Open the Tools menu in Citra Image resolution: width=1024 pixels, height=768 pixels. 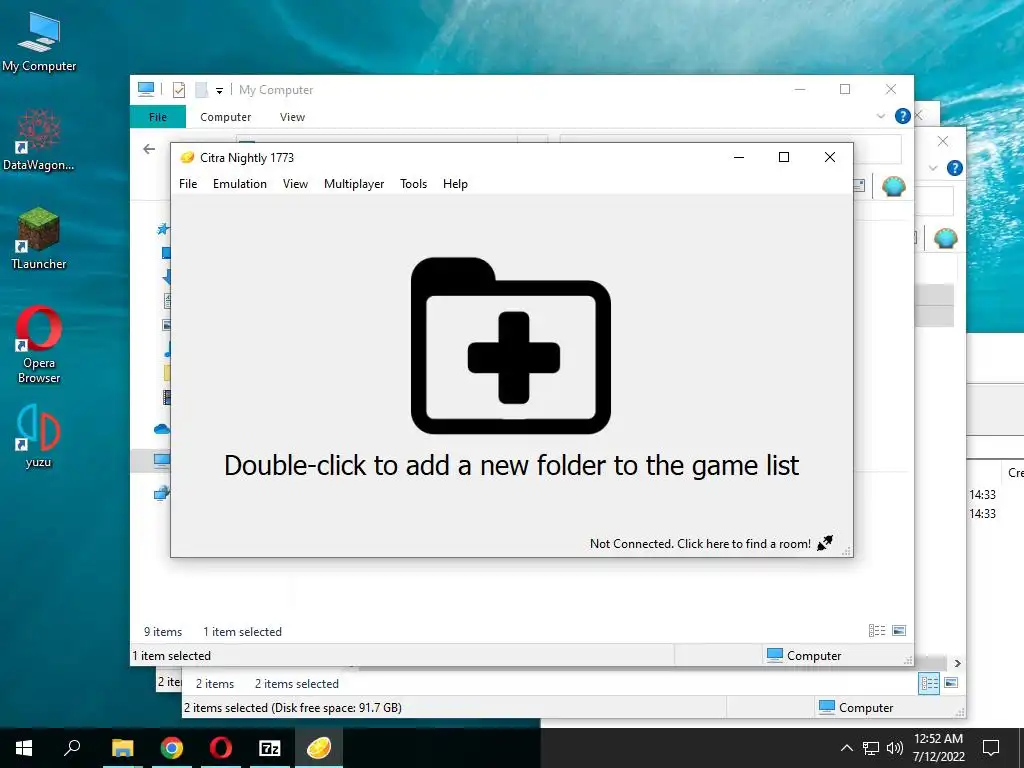(413, 184)
